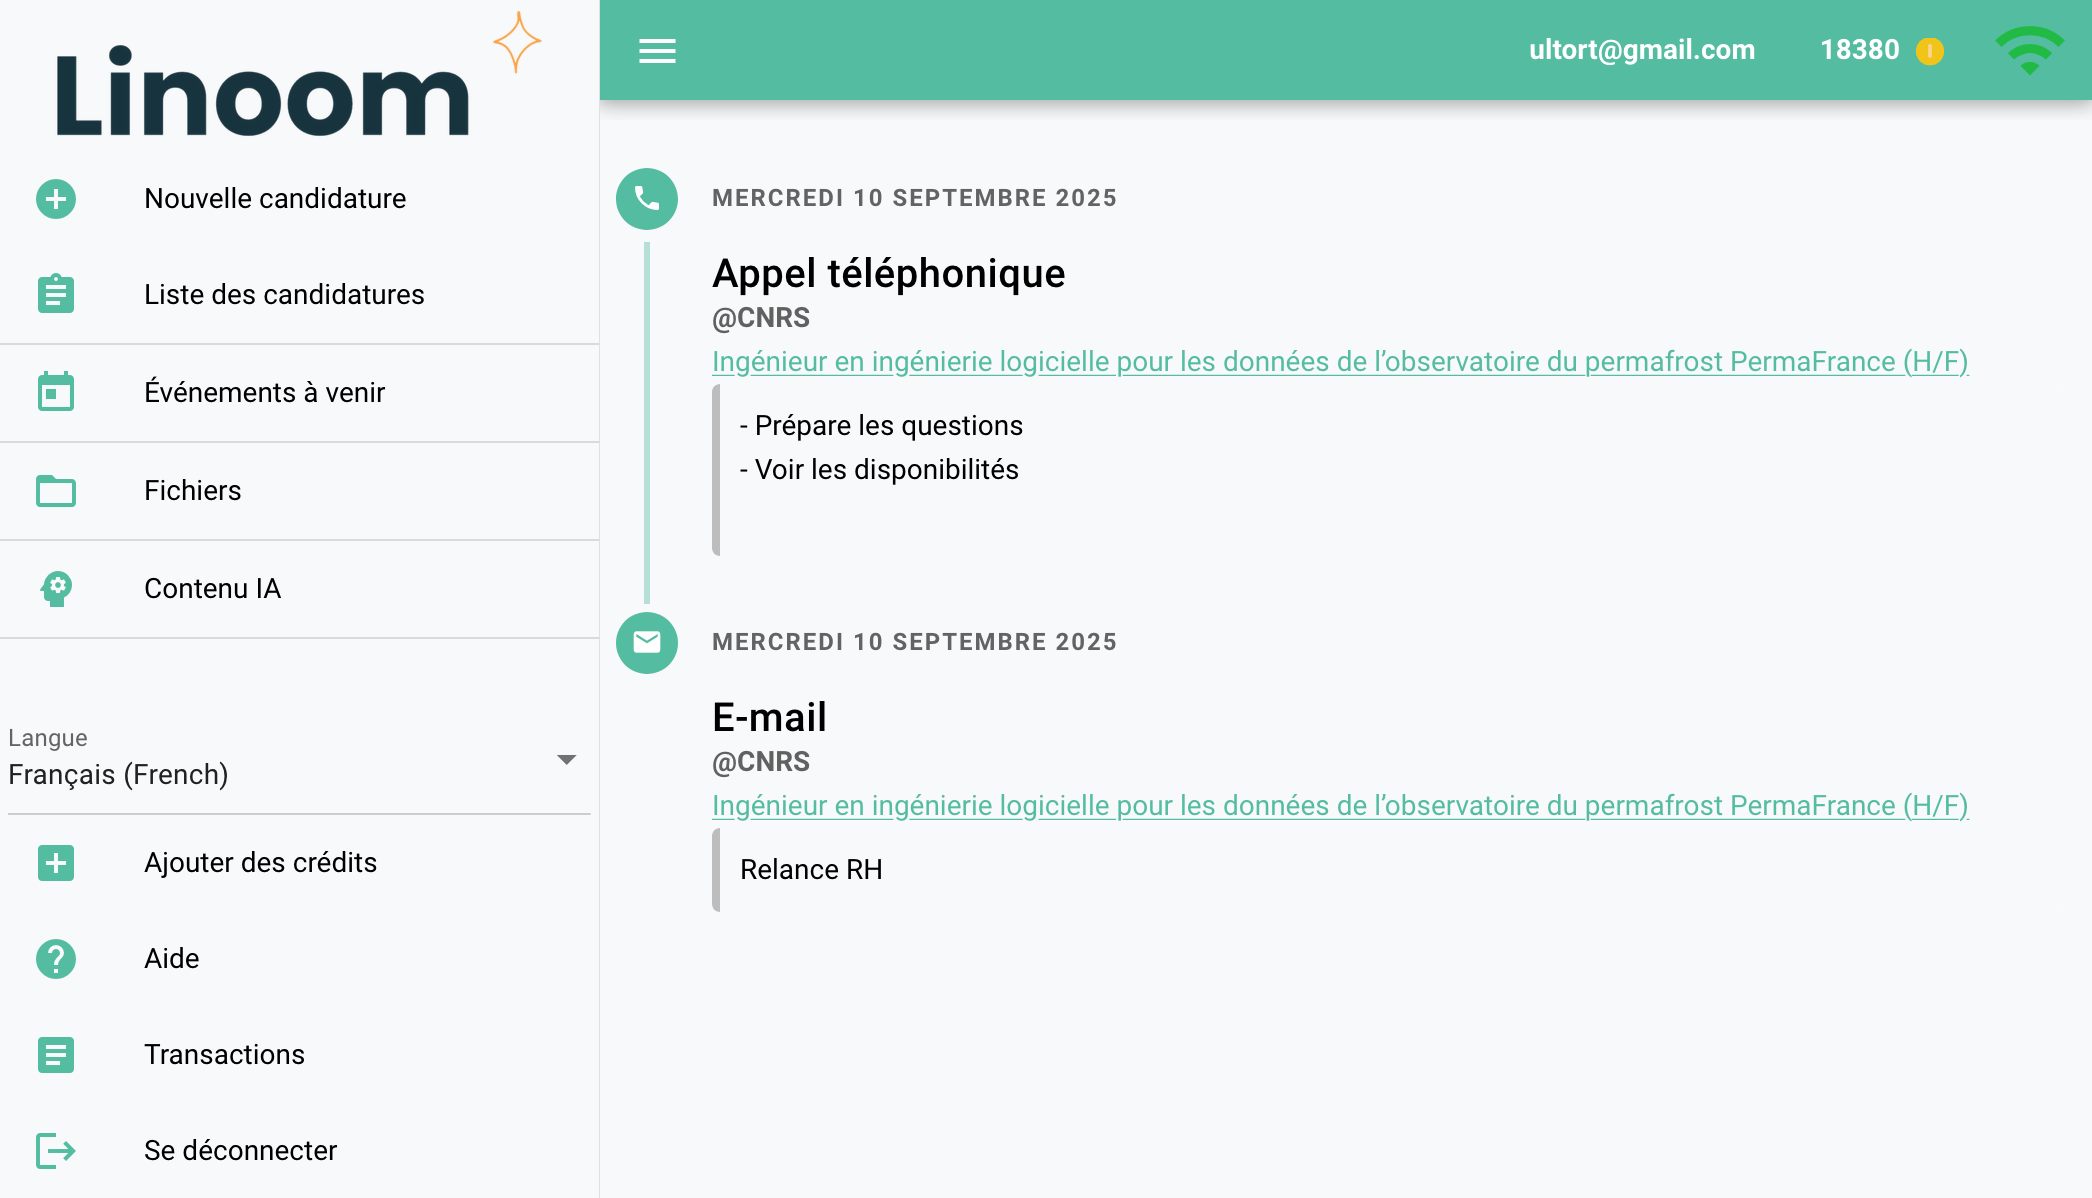Open Fichiers using the folder icon
Viewport: 2092px width, 1198px height.
[56, 491]
